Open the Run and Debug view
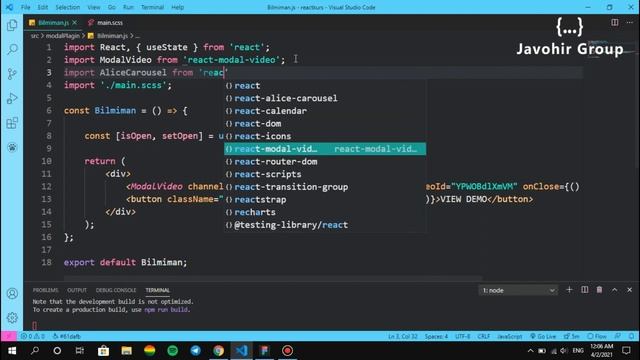This screenshot has width=640, height=360. 12,98
